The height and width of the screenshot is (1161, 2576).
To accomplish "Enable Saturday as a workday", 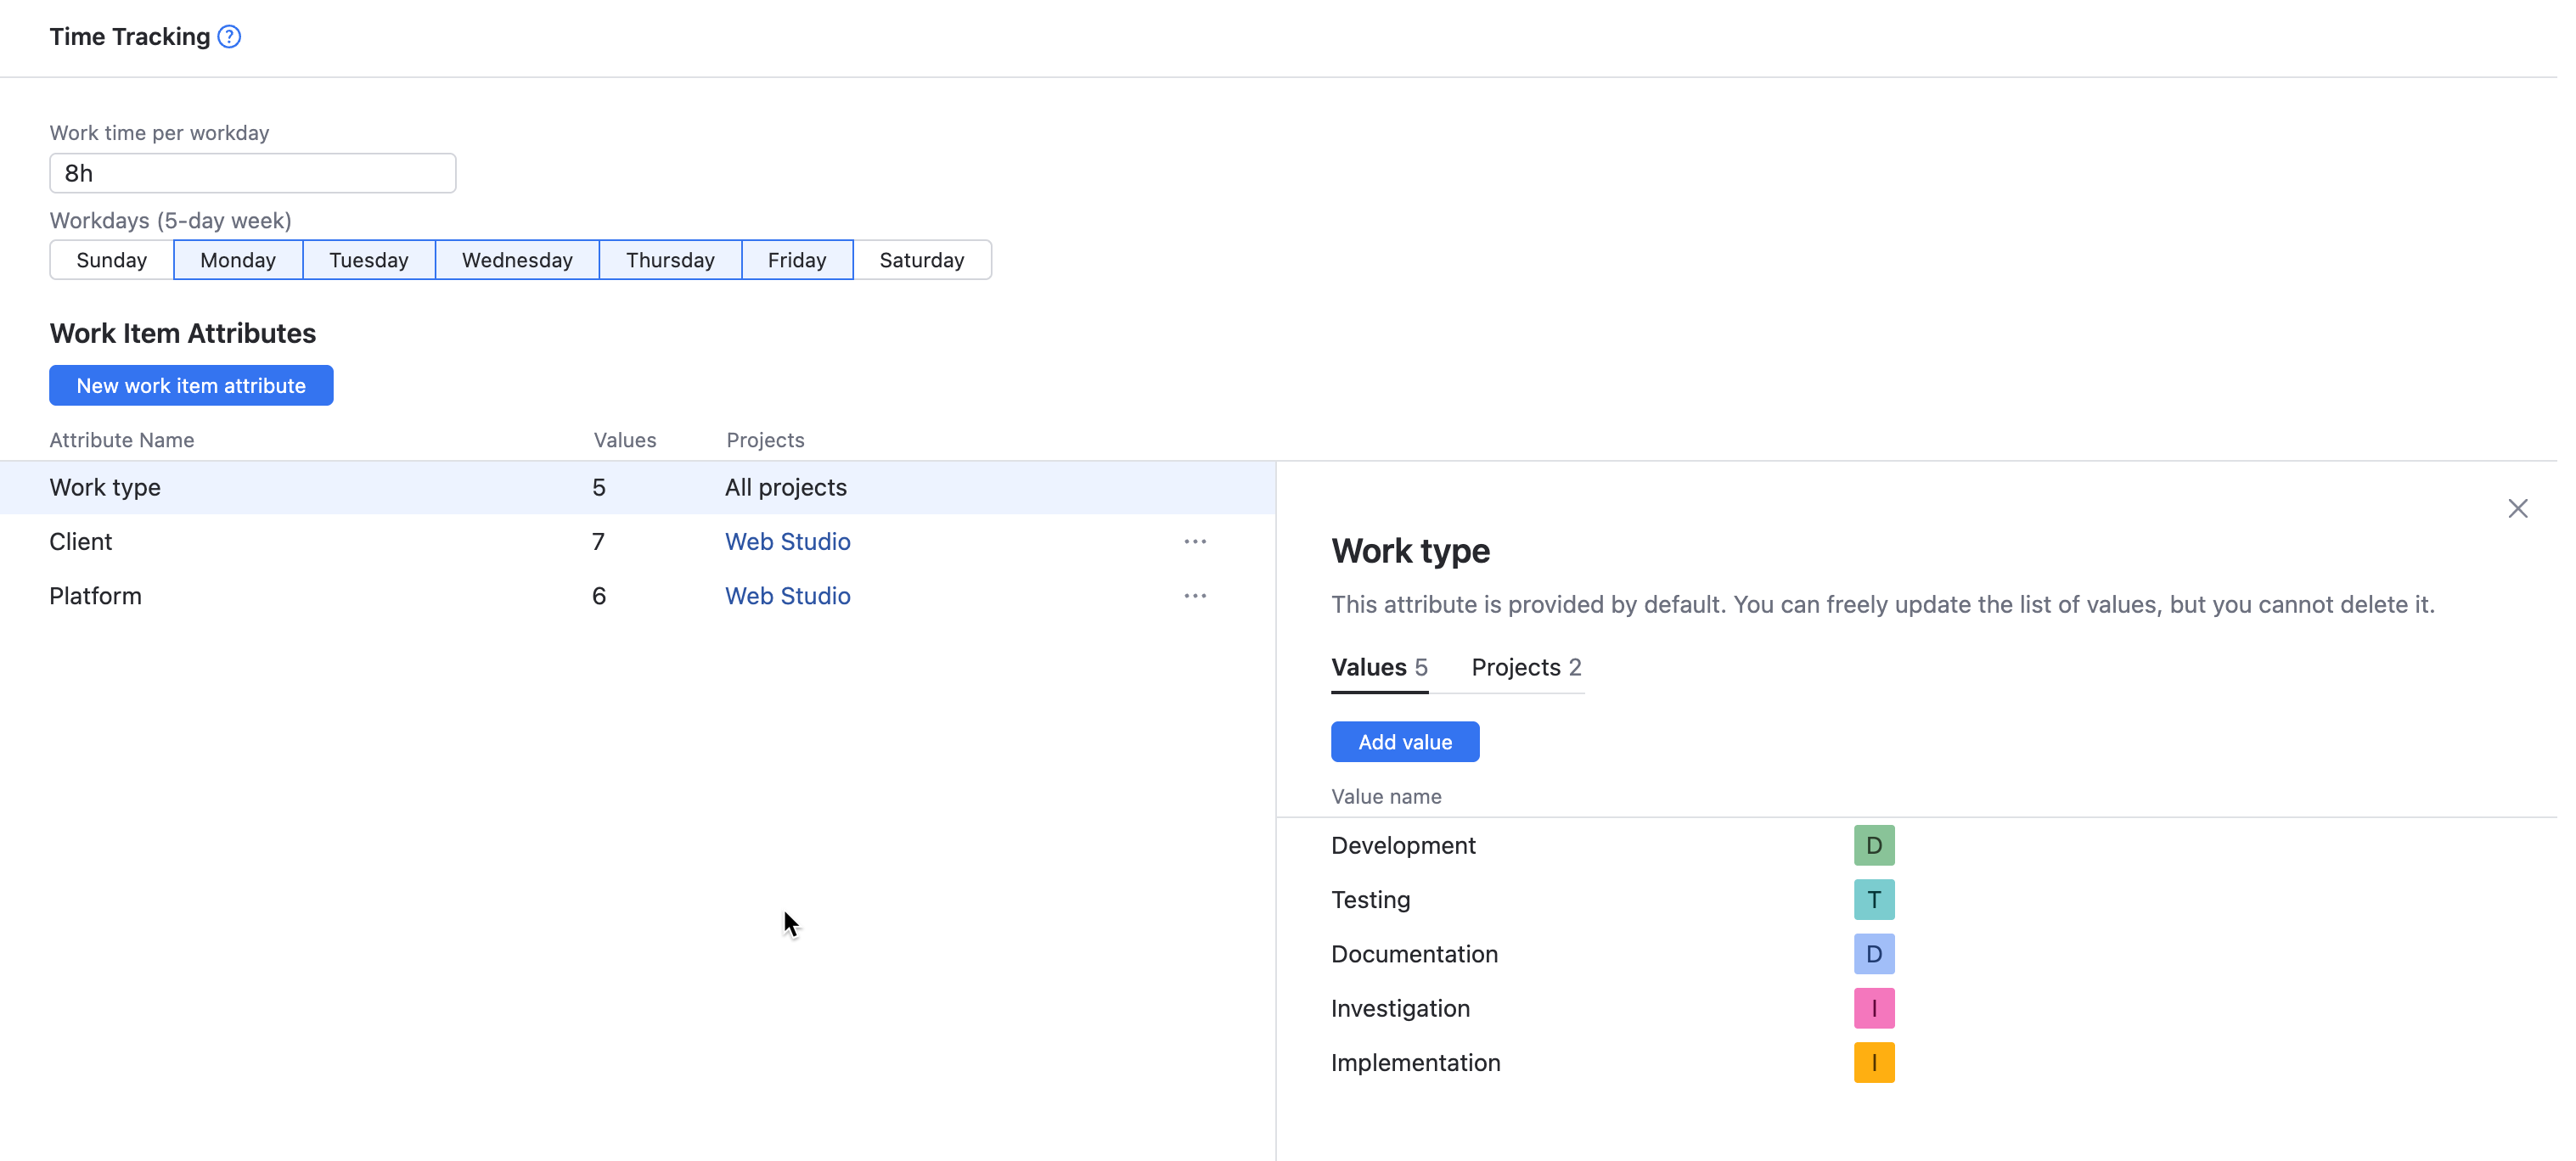I will [x=921, y=259].
